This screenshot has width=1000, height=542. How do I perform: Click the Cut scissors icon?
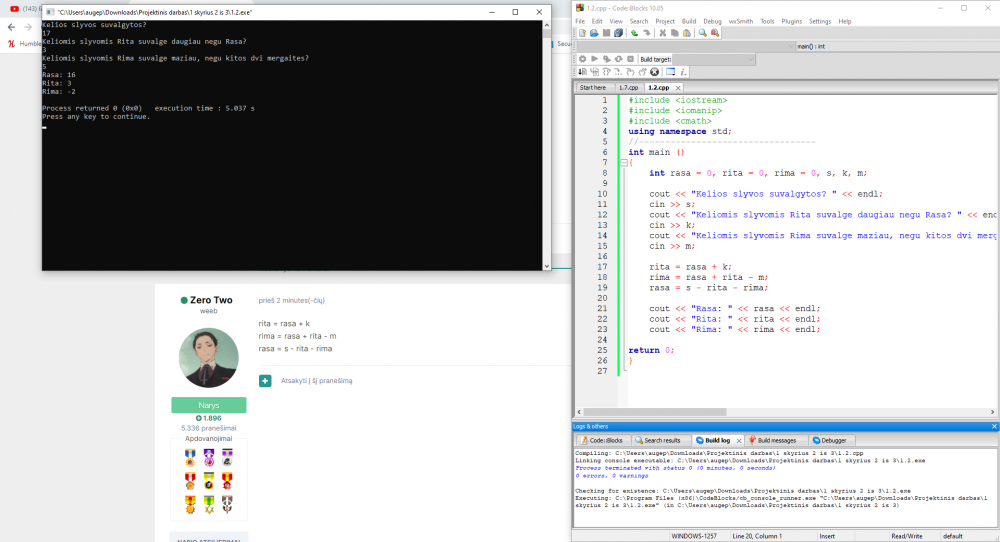click(661, 33)
